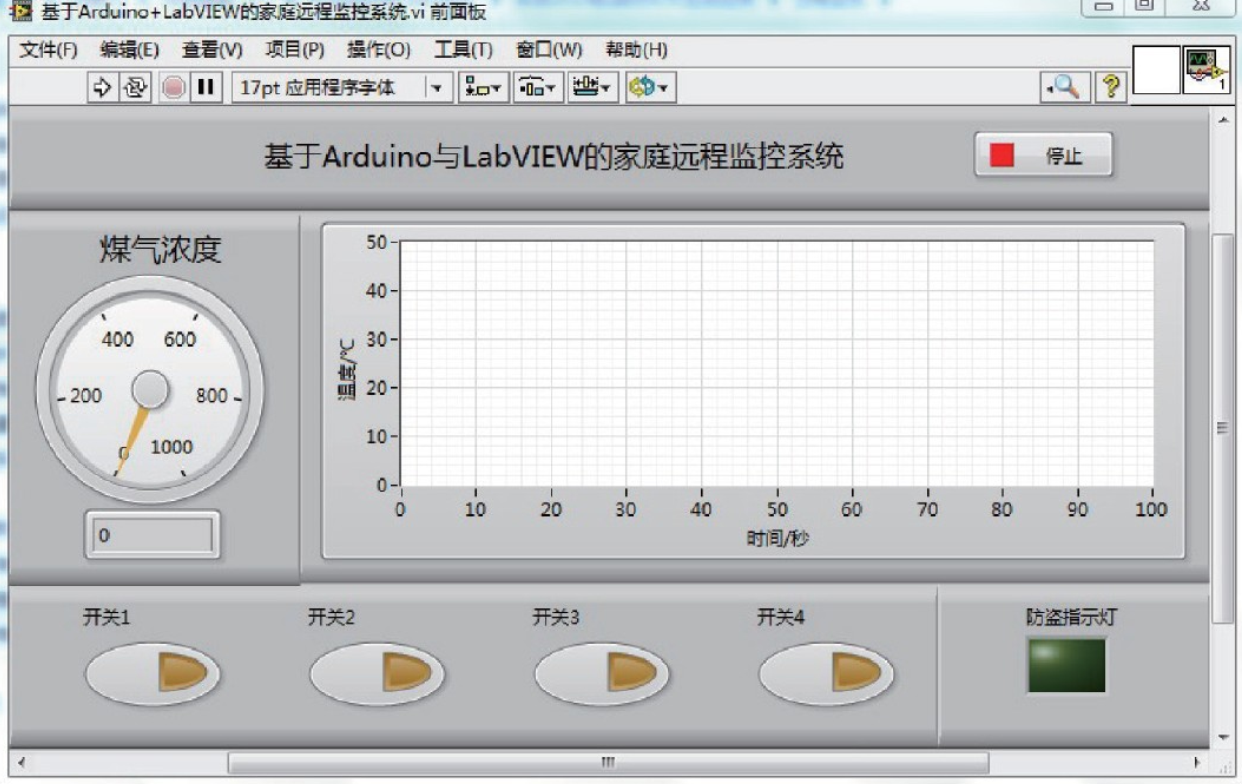Click the scroll right arrow
Image resolution: width=1242 pixels, height=784 pixels.
[1198, 762]
